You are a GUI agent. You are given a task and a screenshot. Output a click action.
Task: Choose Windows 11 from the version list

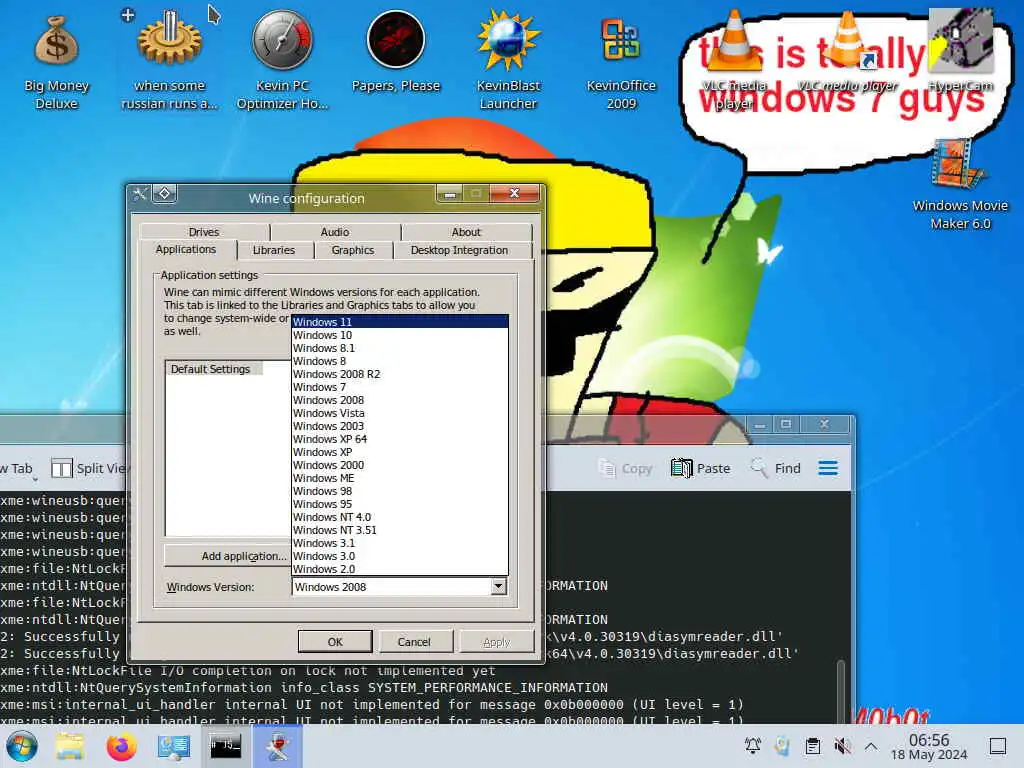[400, 322]
